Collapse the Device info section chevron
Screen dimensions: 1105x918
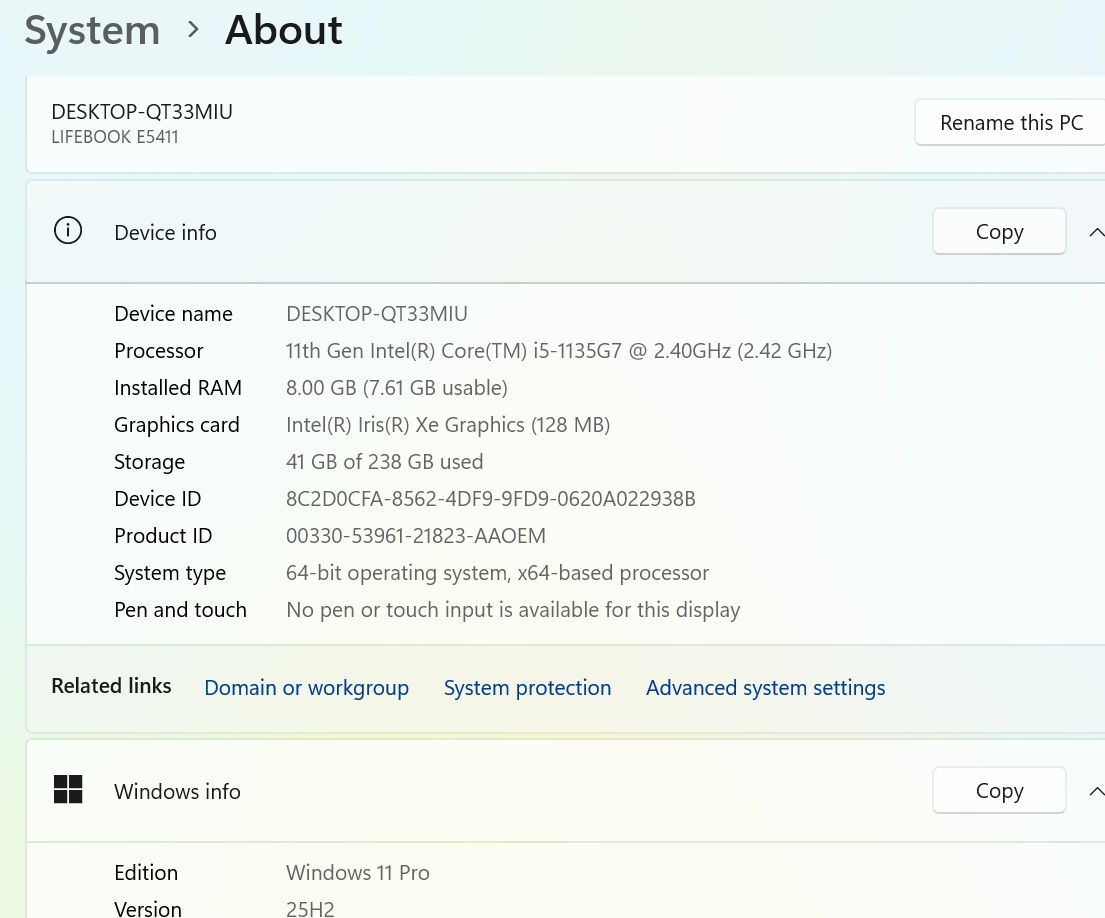tap(1096, 232)
